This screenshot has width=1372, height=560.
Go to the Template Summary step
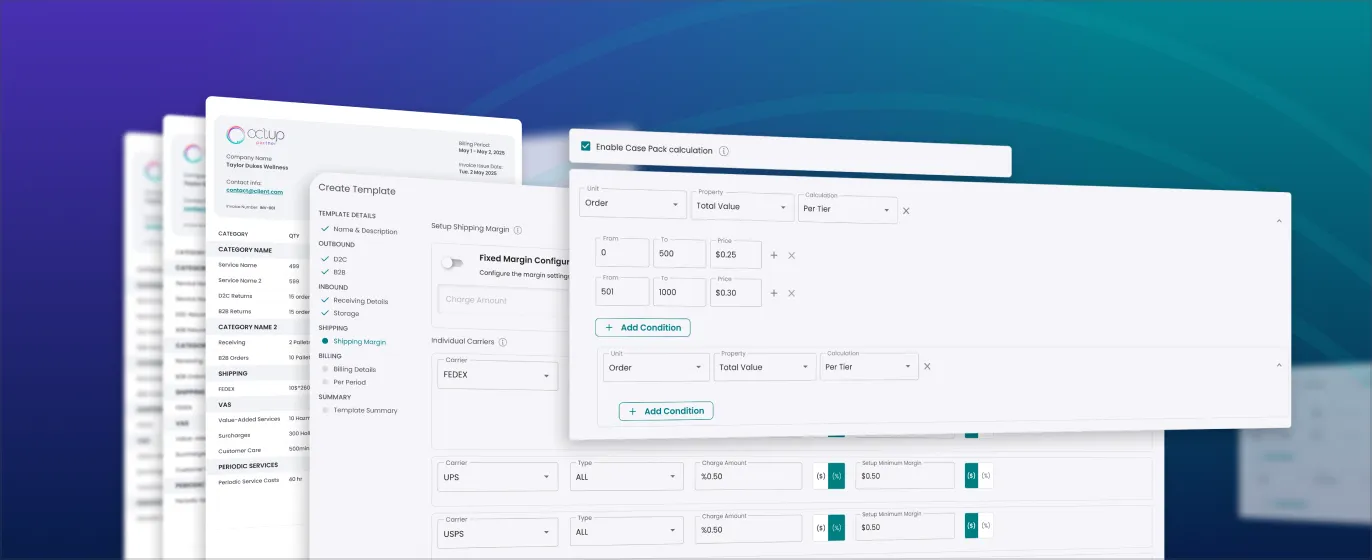[x=365, y=410]
